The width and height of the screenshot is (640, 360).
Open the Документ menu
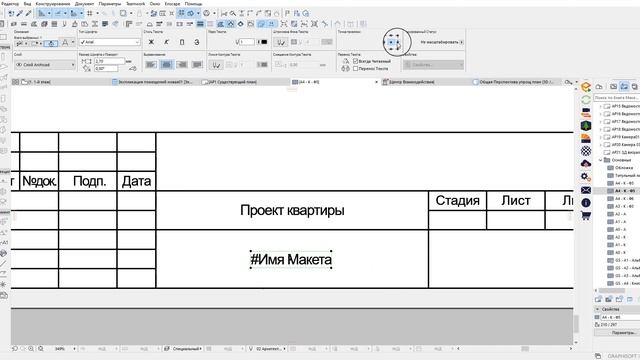point(84,4)
